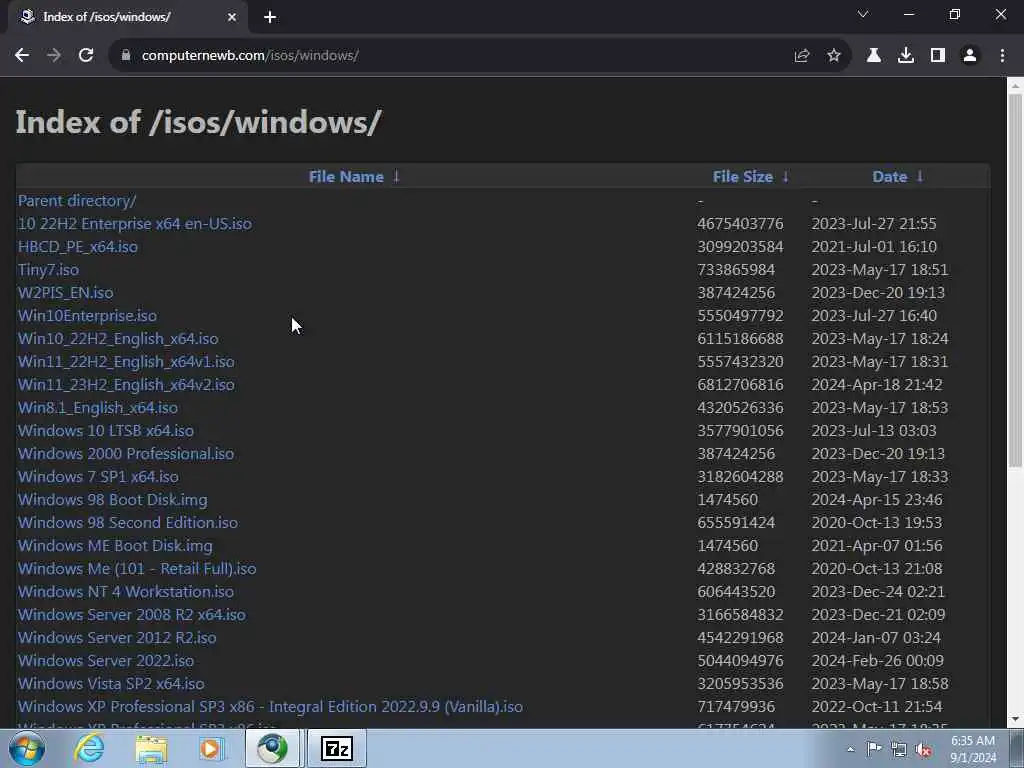Share this page icon in address bar
1024x768 pixels.
802,56
